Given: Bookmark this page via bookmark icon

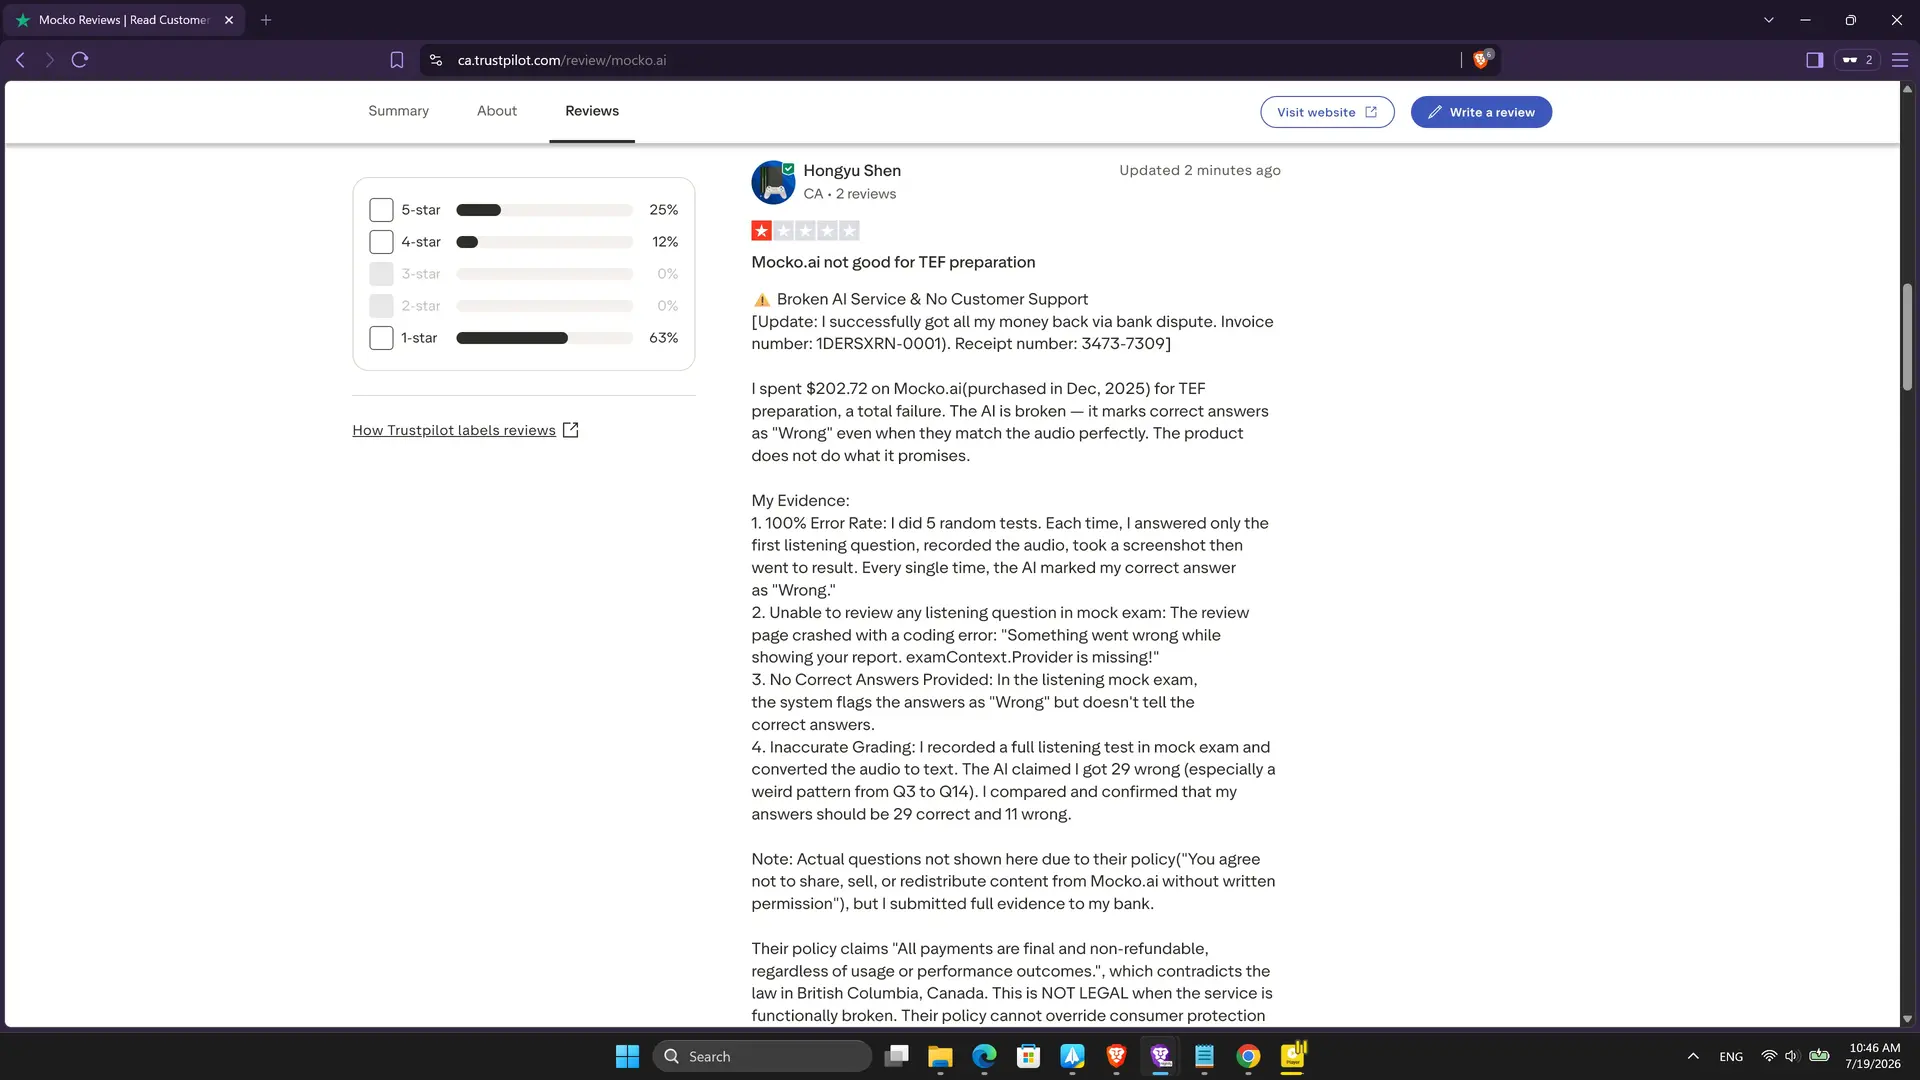Looking at the screenshot, I should [x=397, y=60].
